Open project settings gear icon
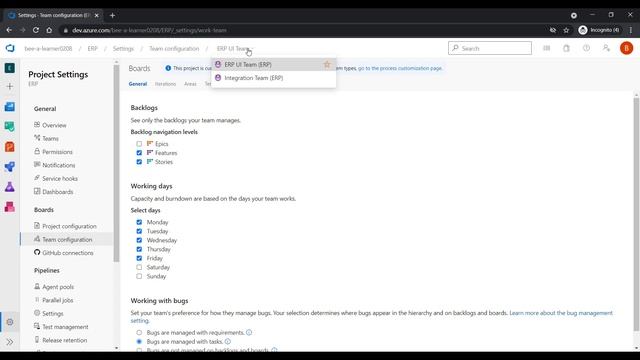The image size is (640, 360). (10, 322)
